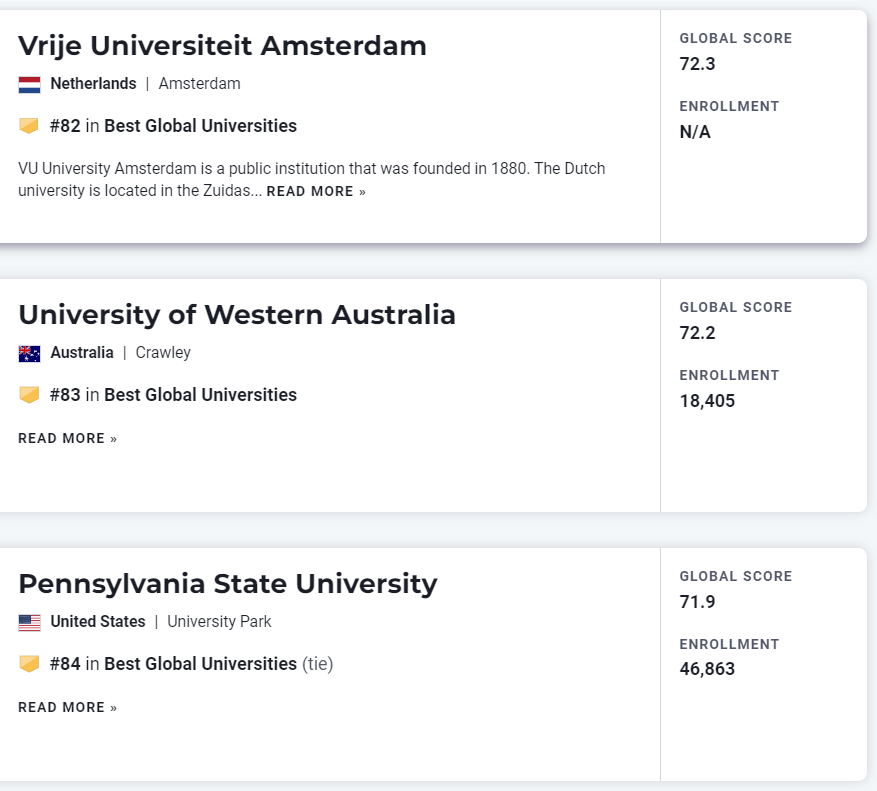Expand READ MORE under Pennsylvania State University
Viewport: 877px width, 791px height.
67,707
